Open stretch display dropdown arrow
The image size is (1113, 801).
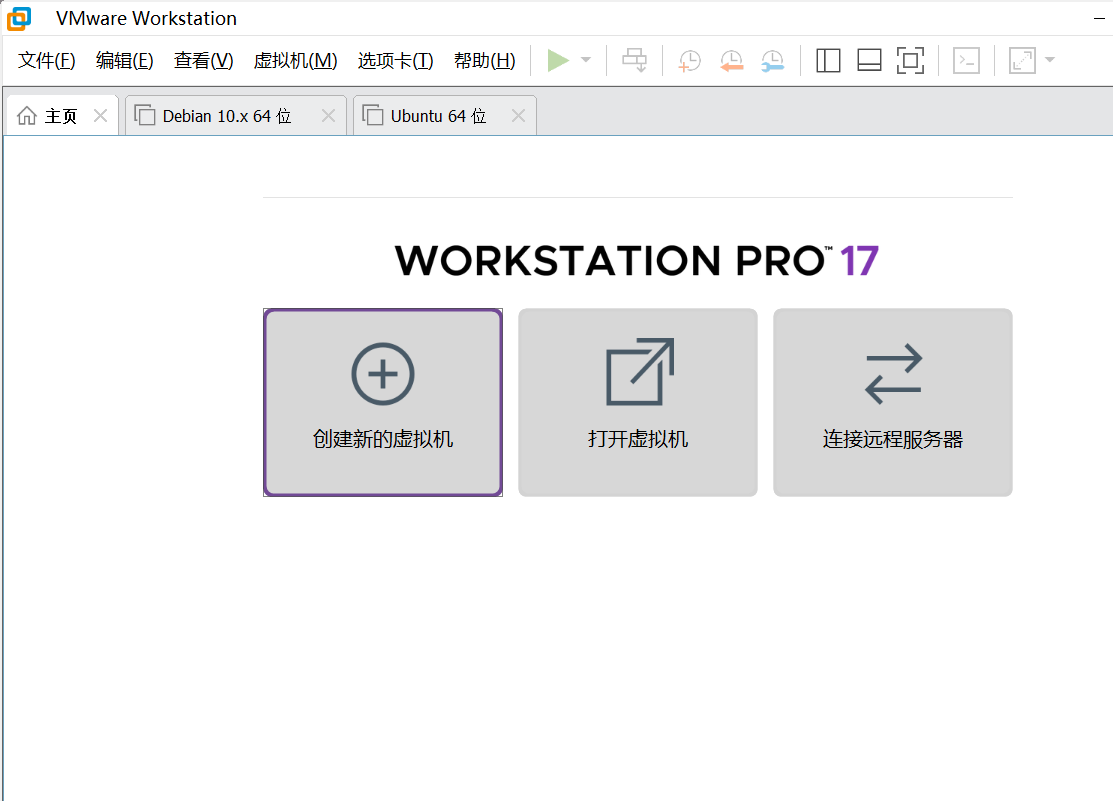point(1050,60)
